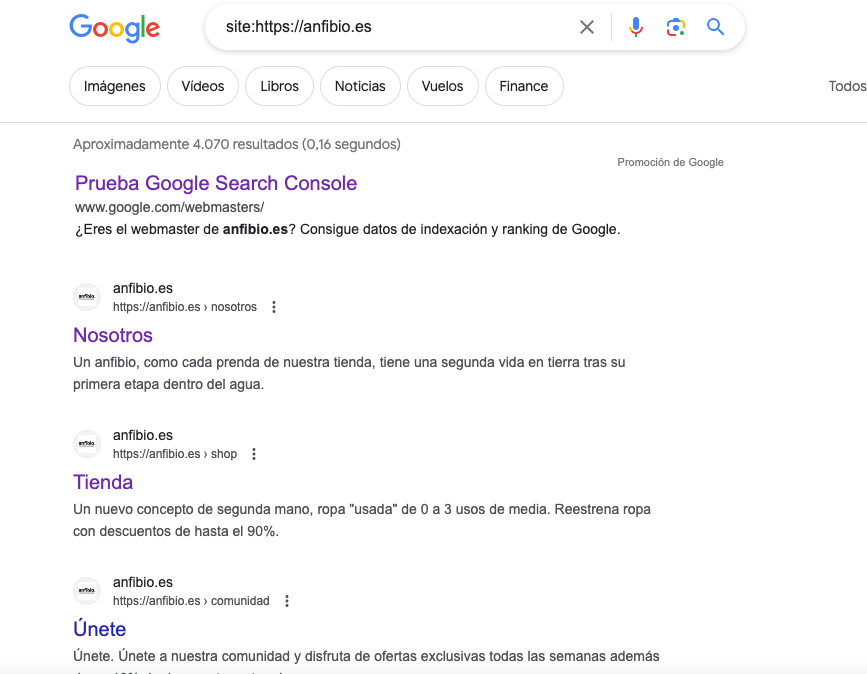The image size is (867, 674).
Task: Submit search with the magnifying glass icon
Action: [715, 27]
